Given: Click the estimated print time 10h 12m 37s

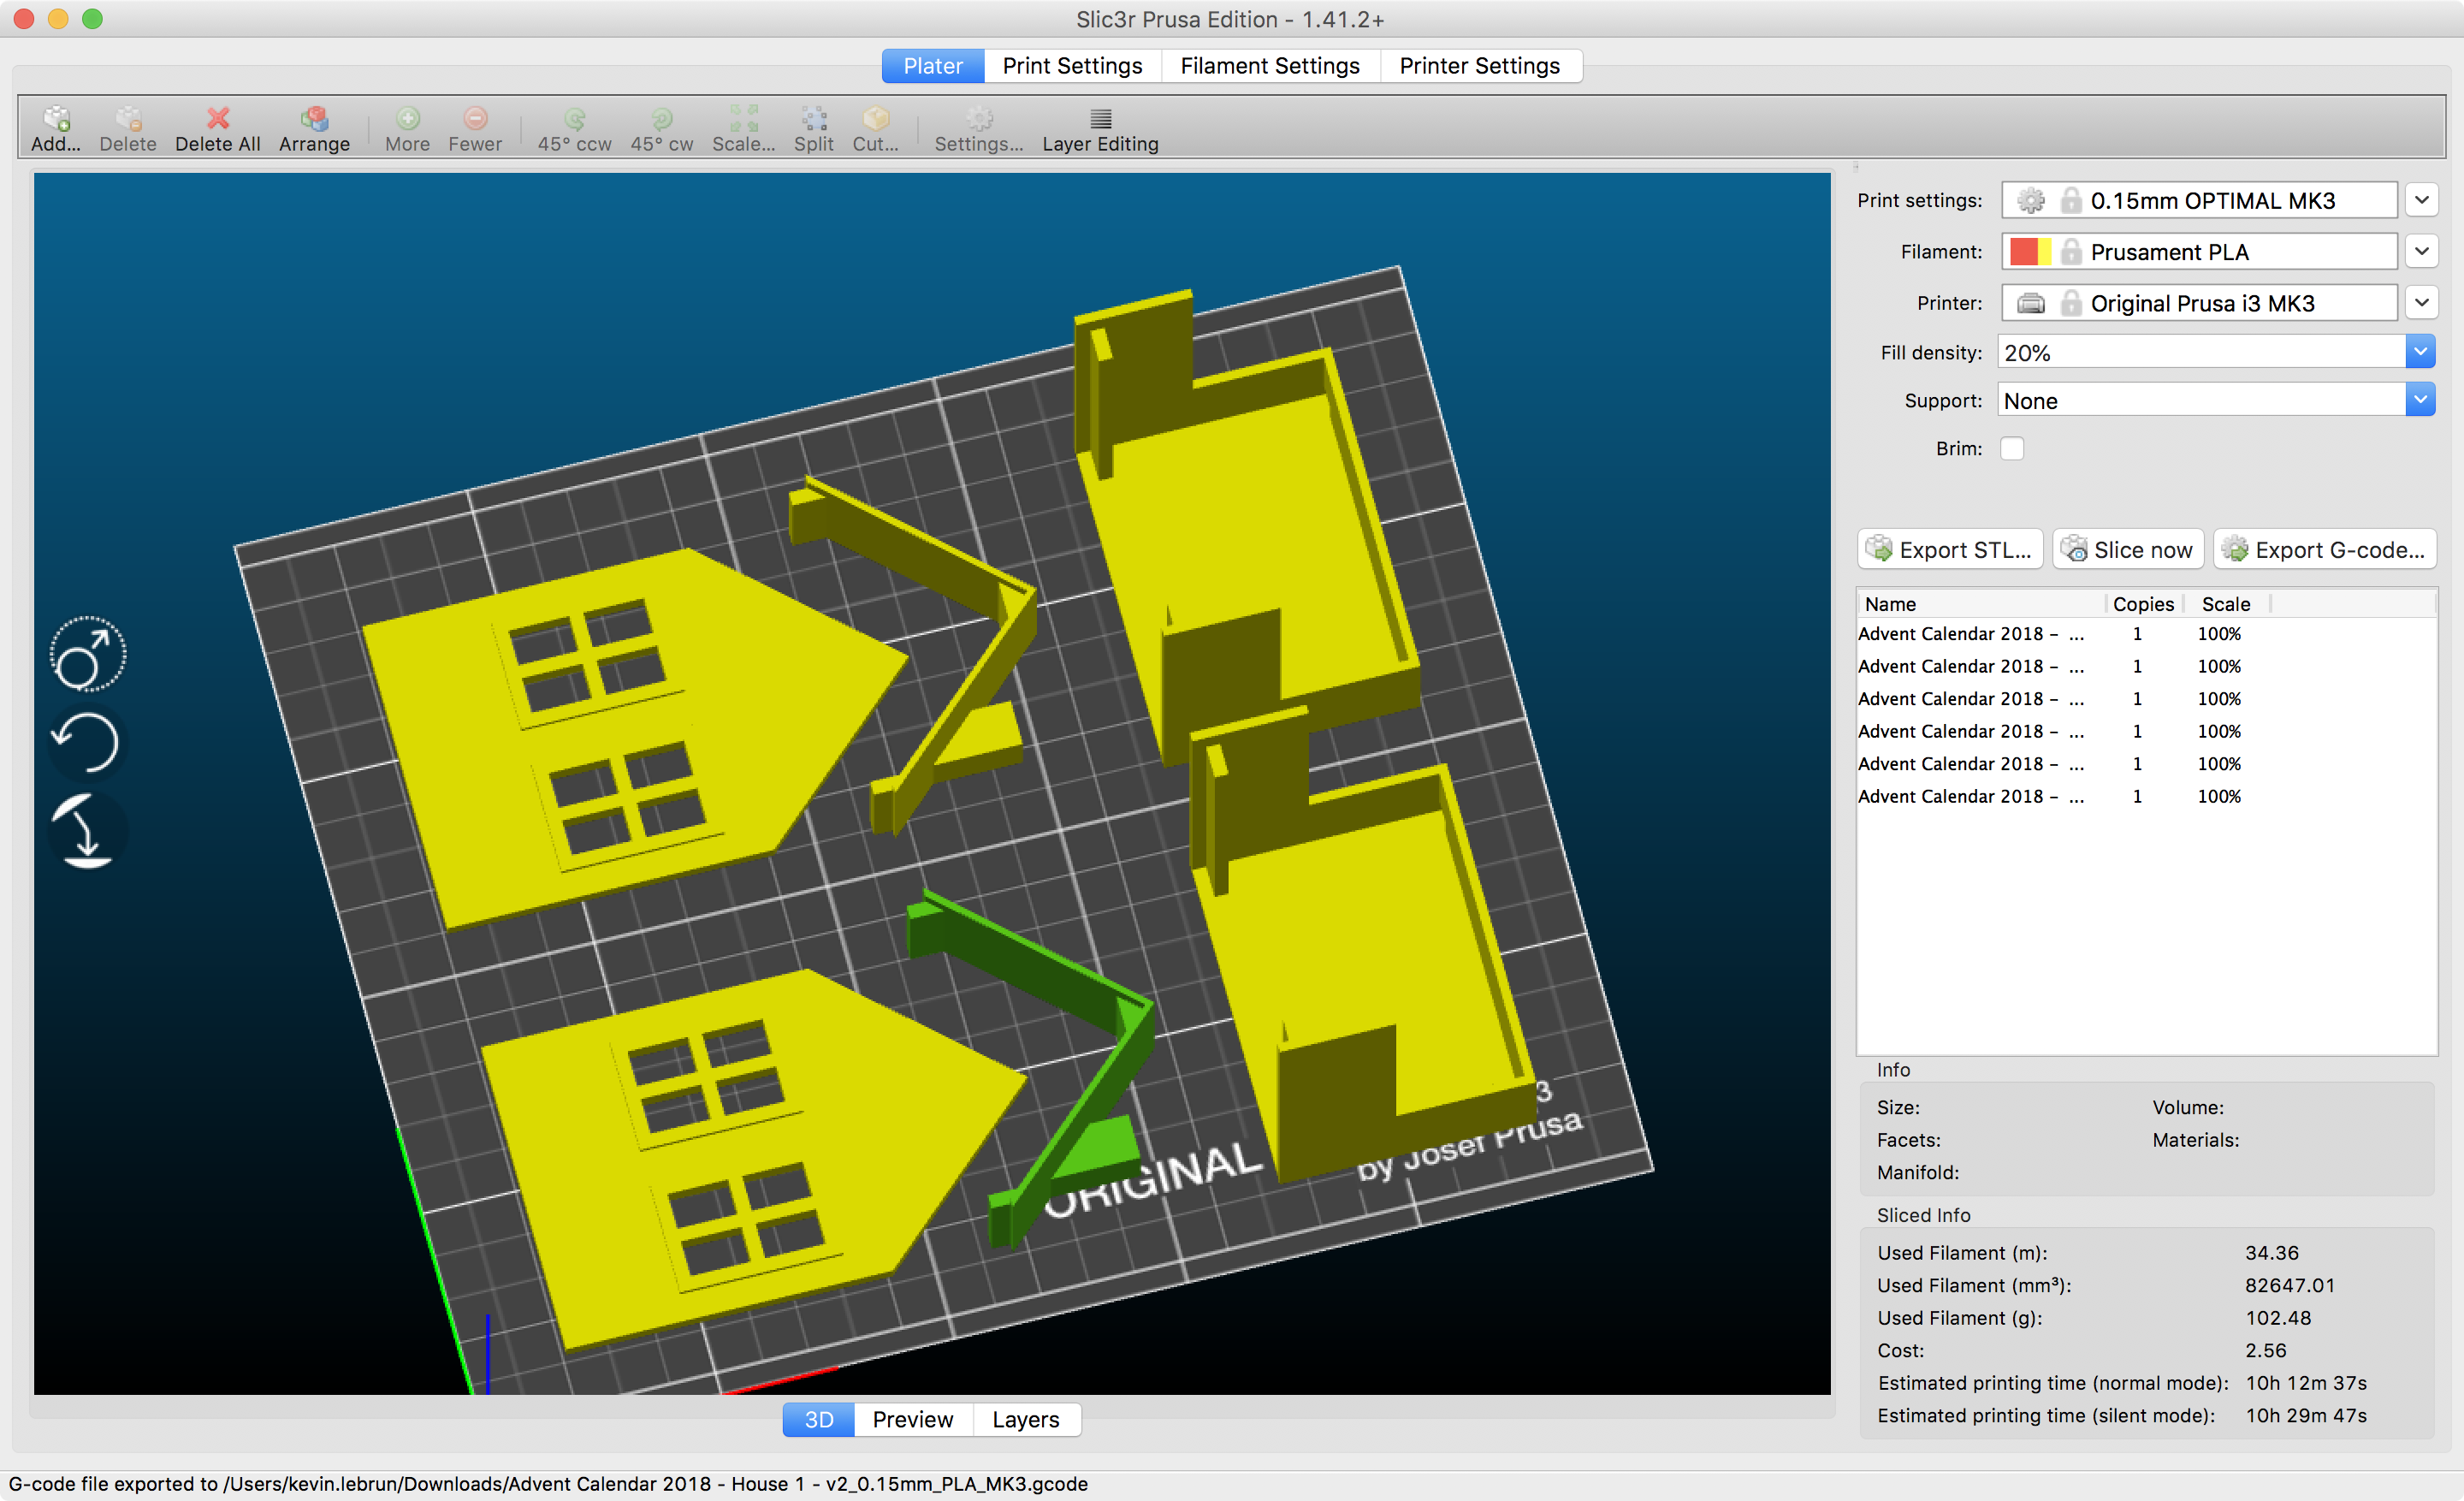Looking at the screenshot, I should [x=2306, y=1383].
